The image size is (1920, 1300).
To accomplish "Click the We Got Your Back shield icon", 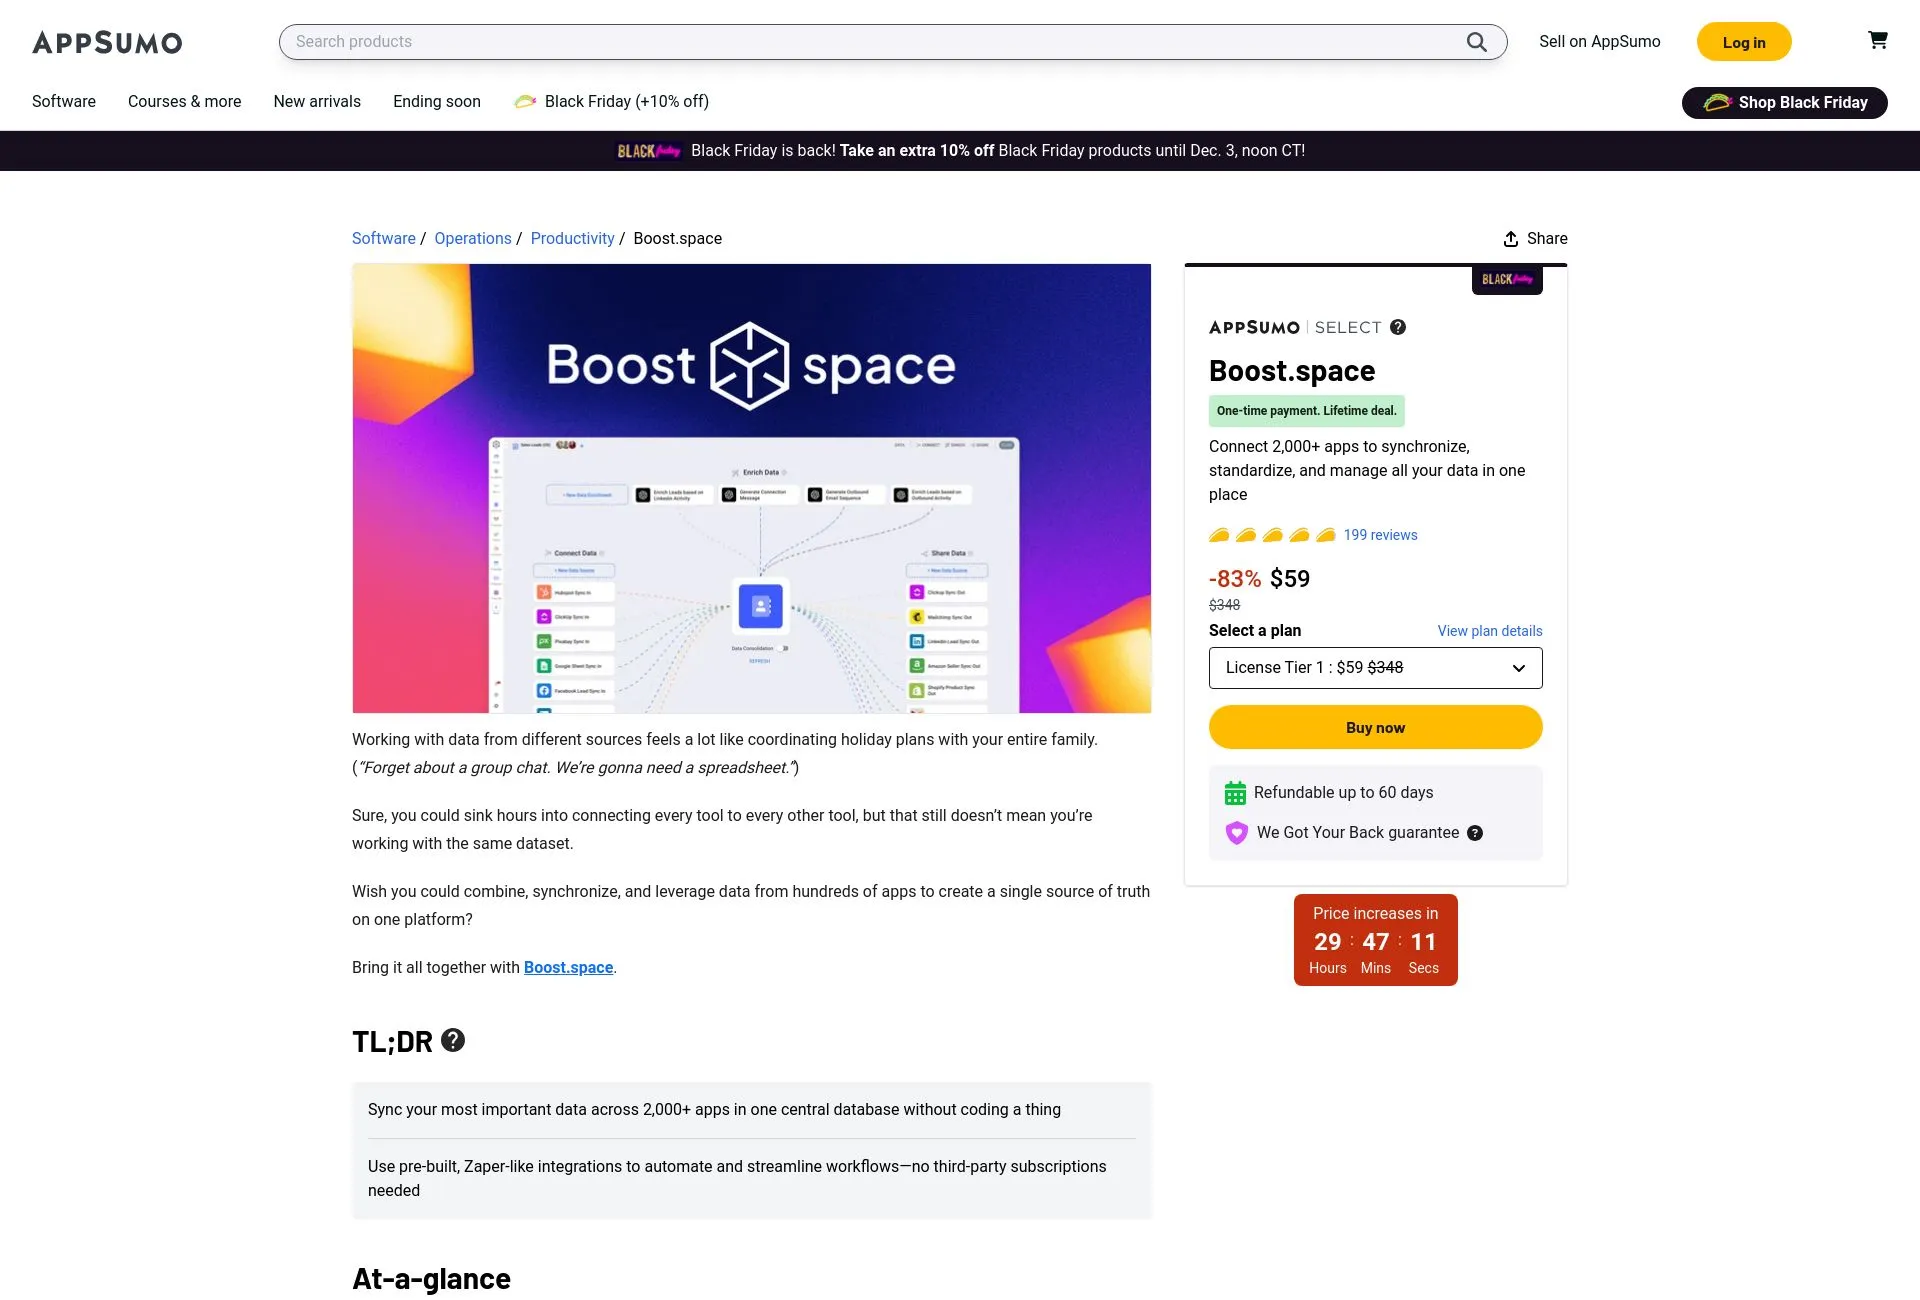I will pos(1237,832).
